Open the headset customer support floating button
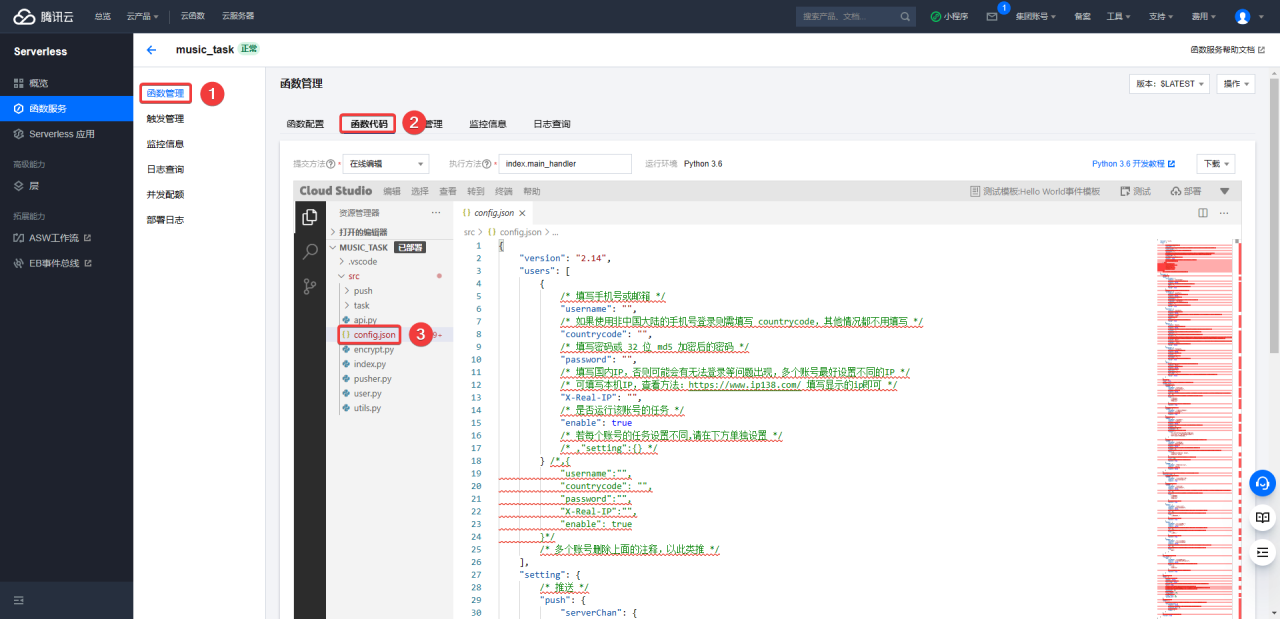The height and width of the screenshot is (619, 1280). [x=1262, y=483]
